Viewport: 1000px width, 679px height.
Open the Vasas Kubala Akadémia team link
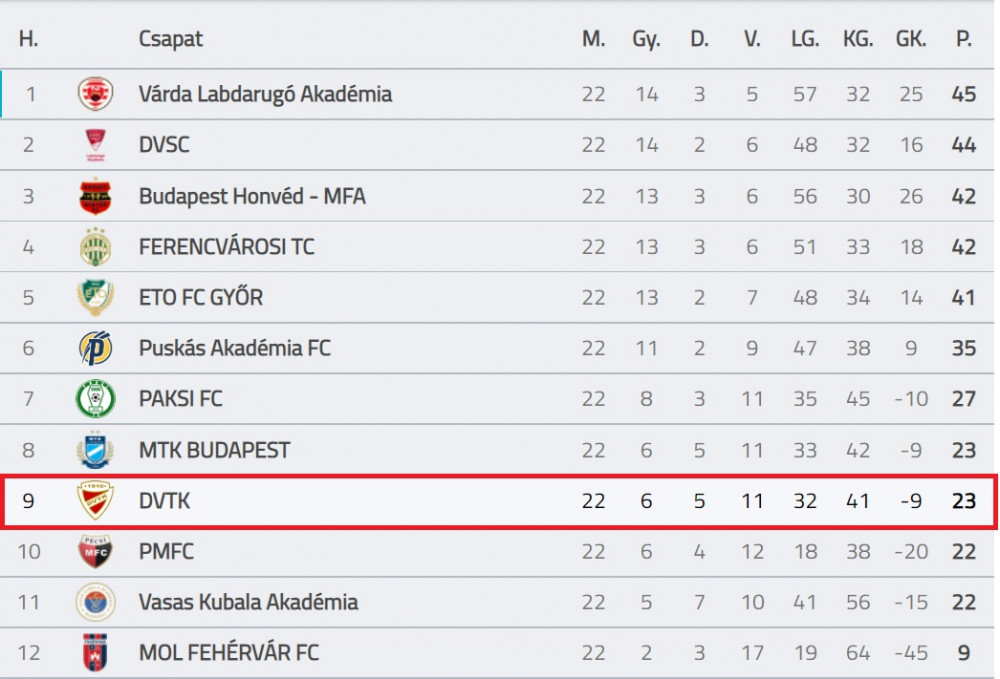click(x=248, y=602)
